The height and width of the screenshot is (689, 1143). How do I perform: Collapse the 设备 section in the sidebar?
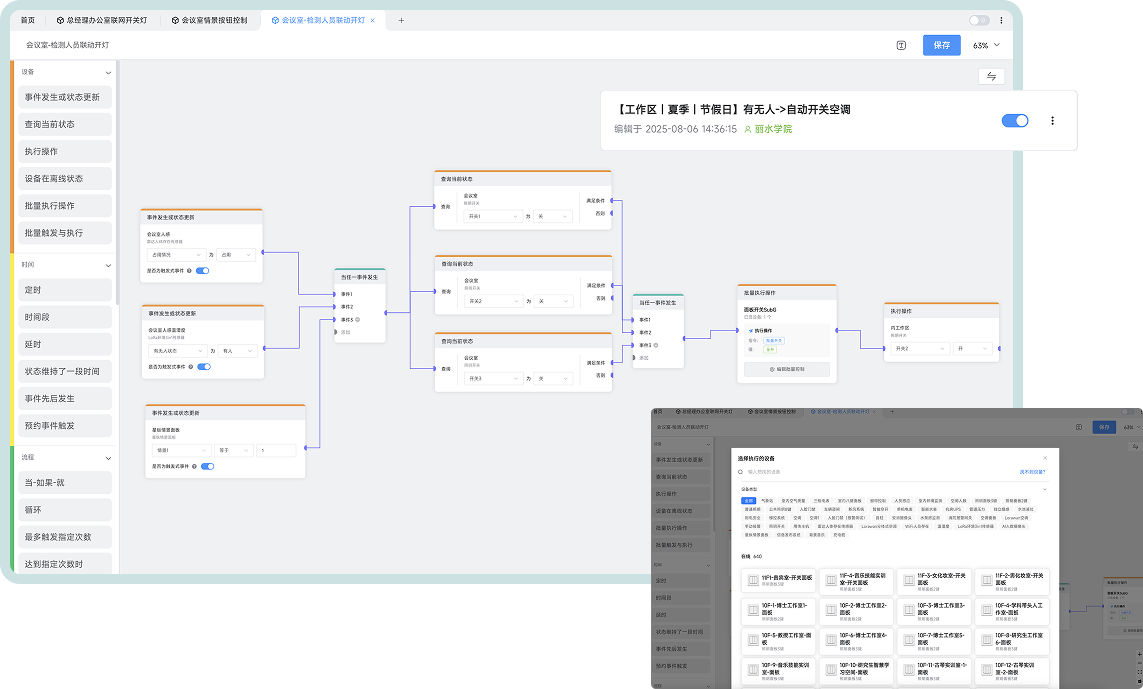[109, 72]
